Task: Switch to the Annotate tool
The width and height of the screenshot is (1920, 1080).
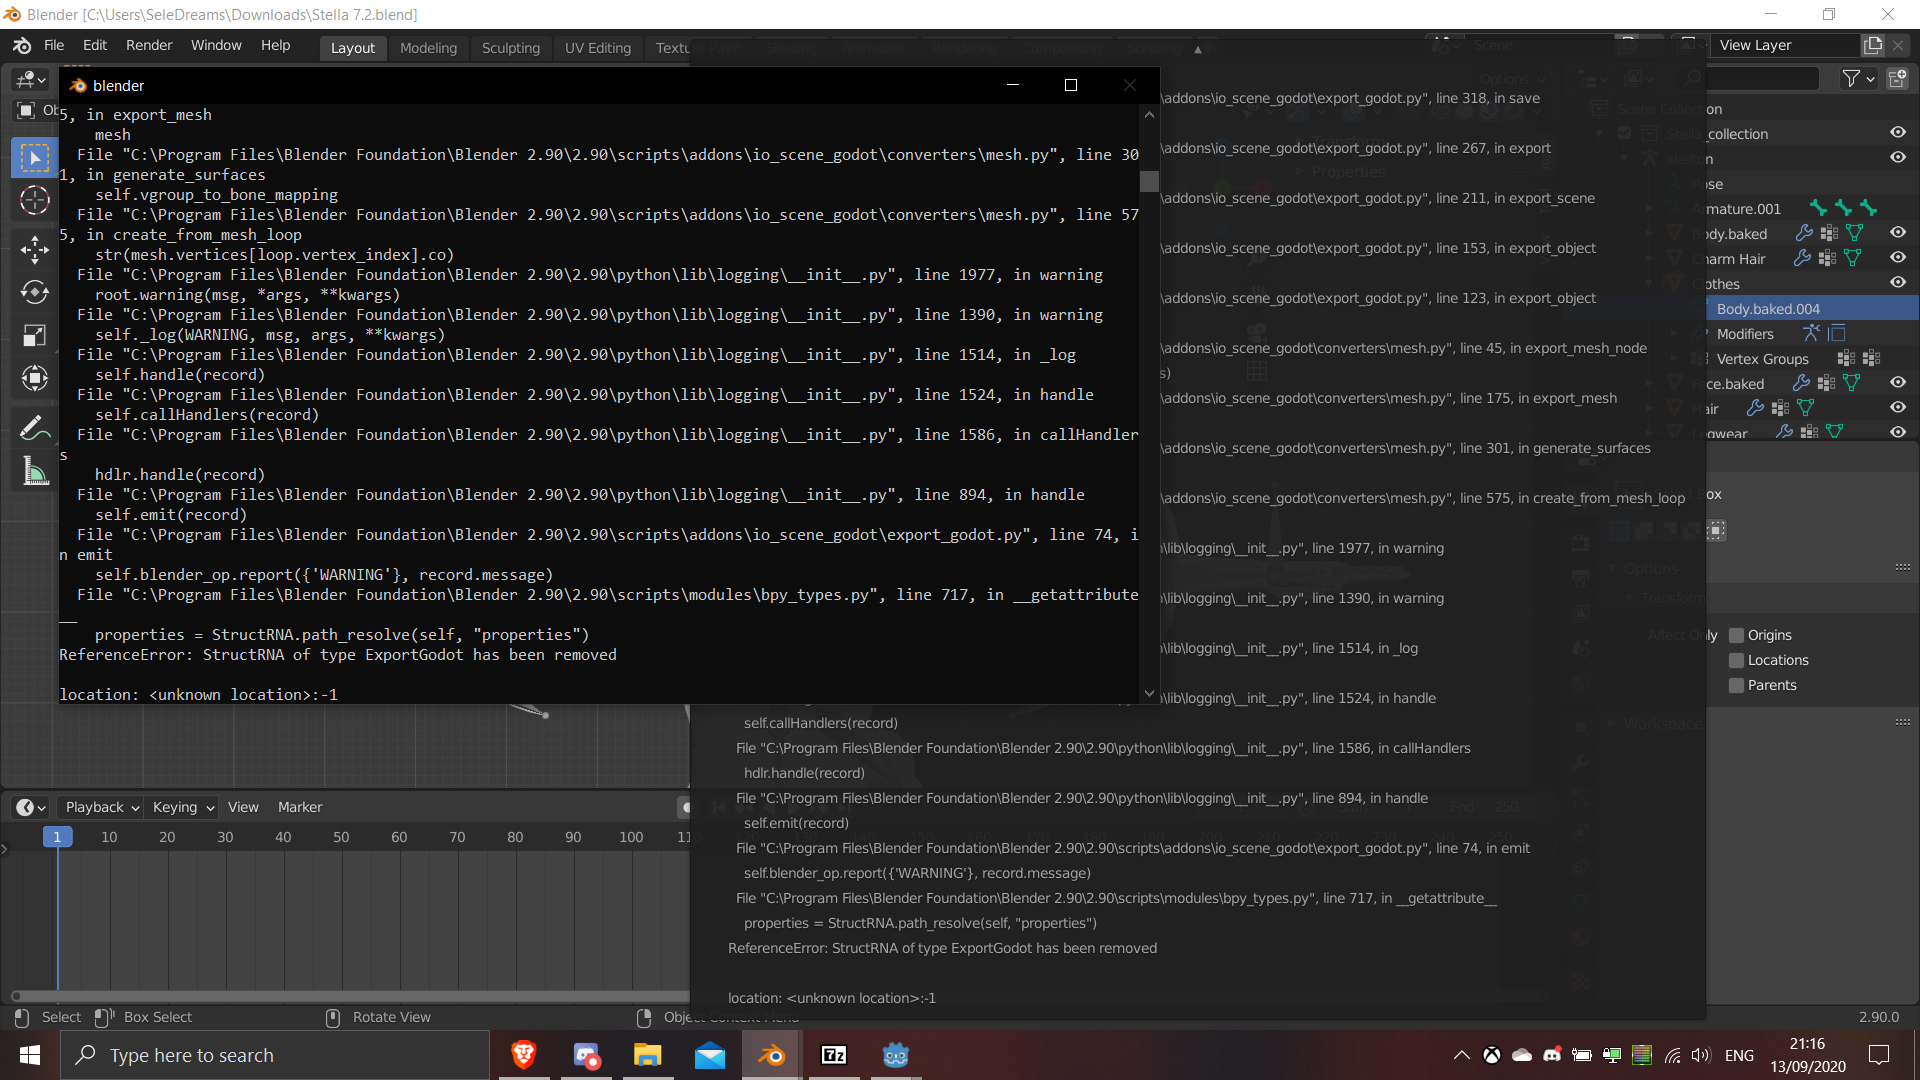Action: (x=34, y=427)
